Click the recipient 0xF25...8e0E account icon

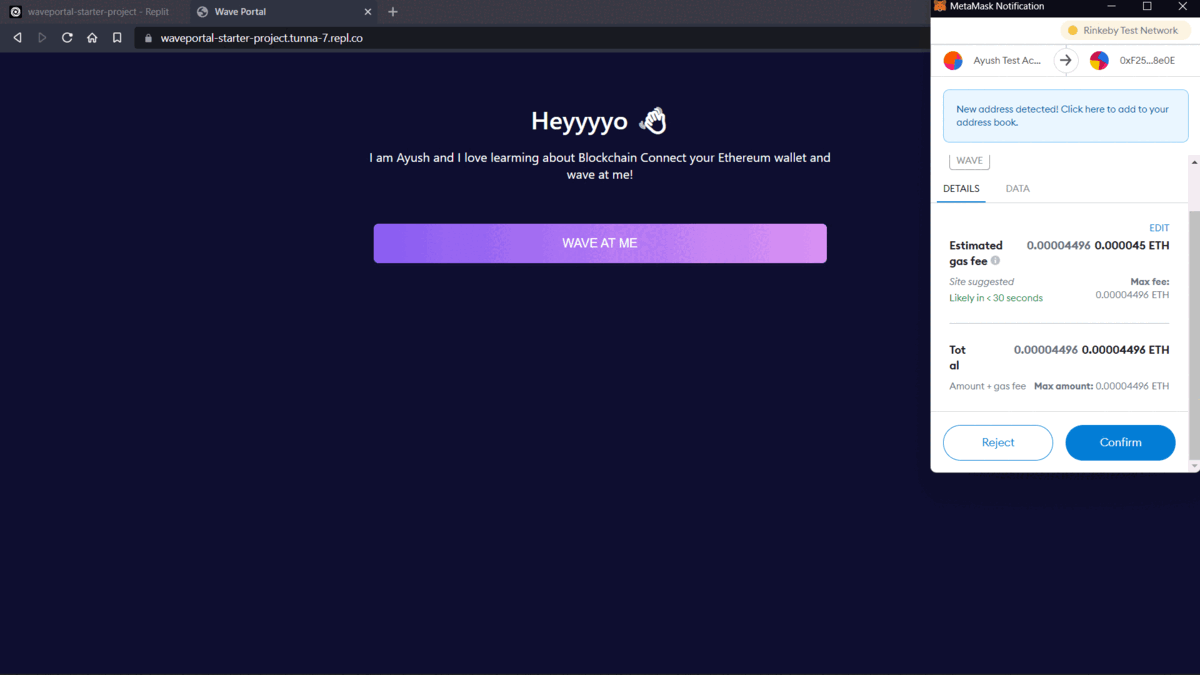pos(1098,60)
